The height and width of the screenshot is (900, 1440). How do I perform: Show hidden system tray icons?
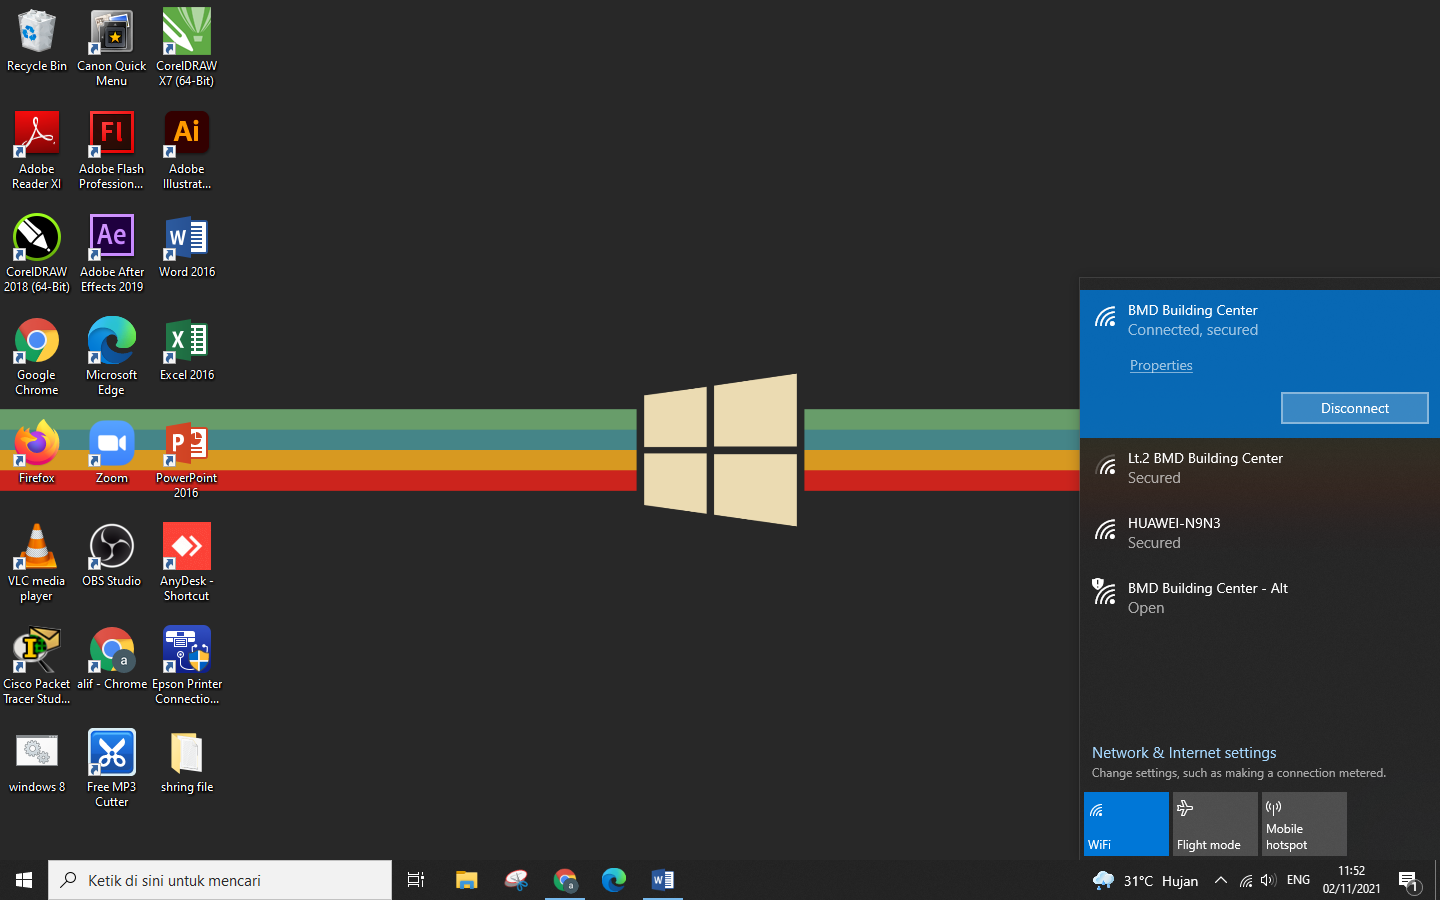pos(1220,880)
